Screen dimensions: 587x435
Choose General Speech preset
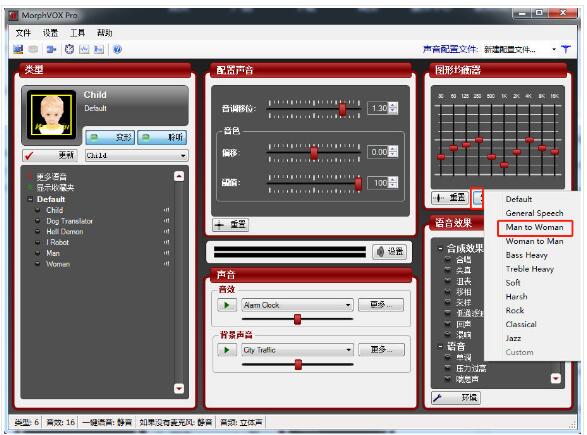pos(535,213)
